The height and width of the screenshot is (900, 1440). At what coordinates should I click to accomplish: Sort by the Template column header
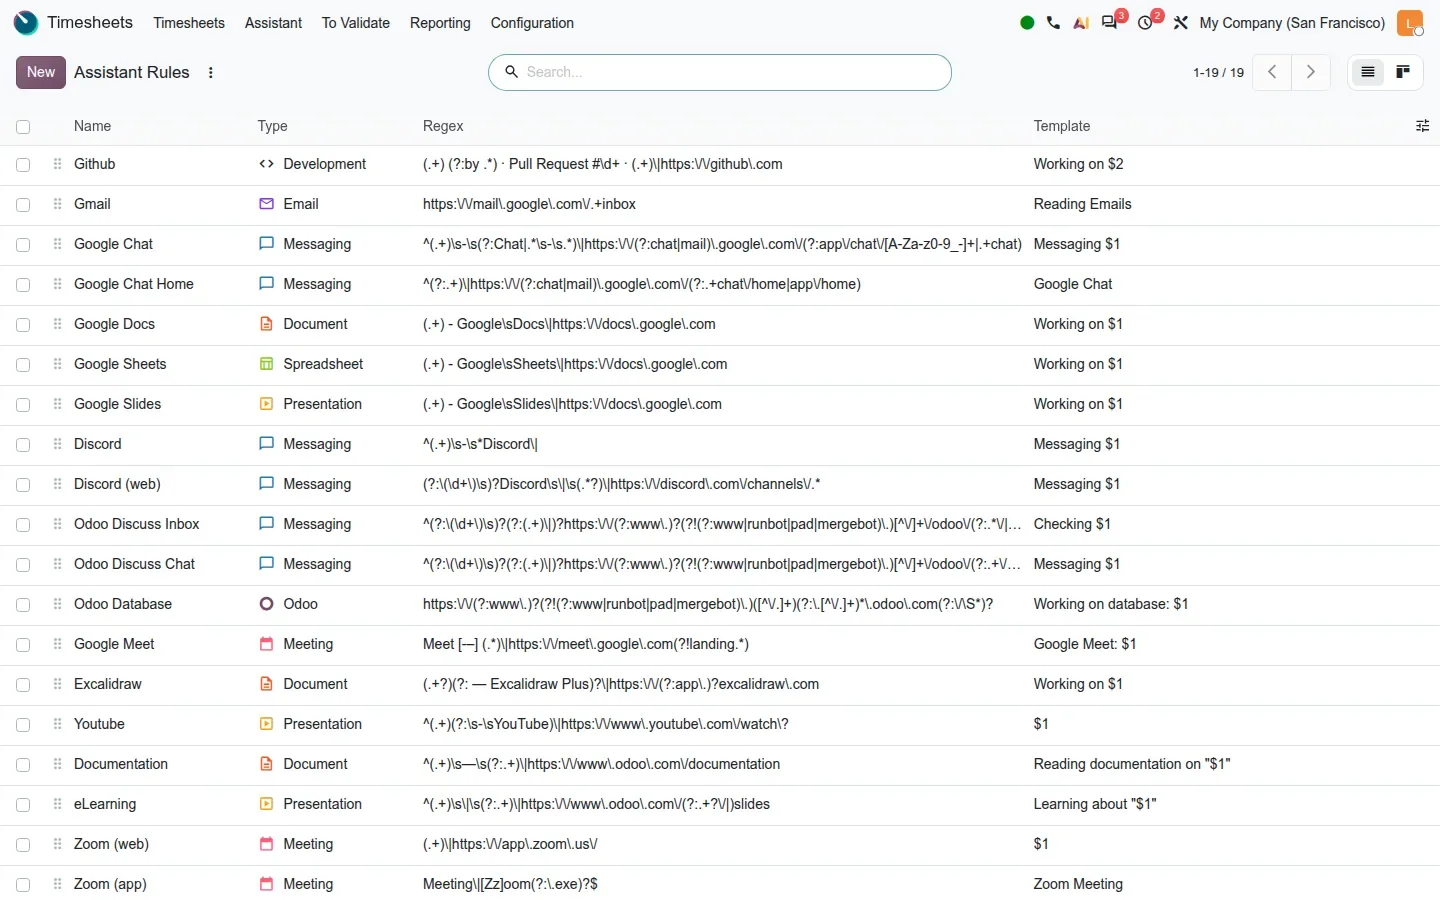1061,126
